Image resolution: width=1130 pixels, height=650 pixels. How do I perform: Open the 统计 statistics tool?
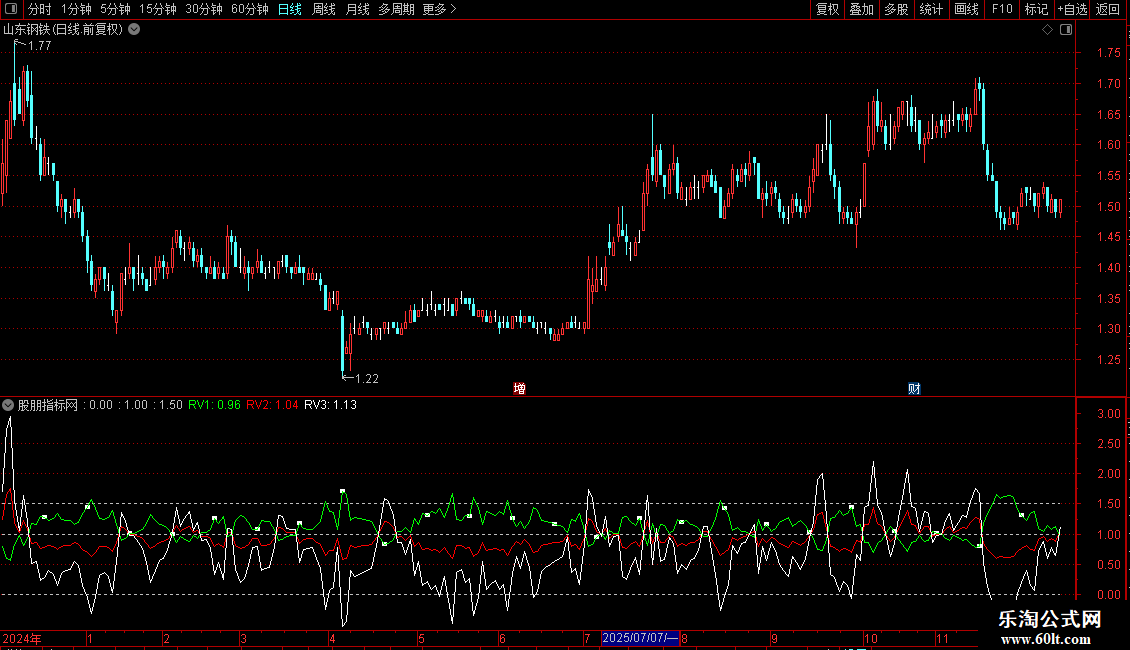coord(931,9)
